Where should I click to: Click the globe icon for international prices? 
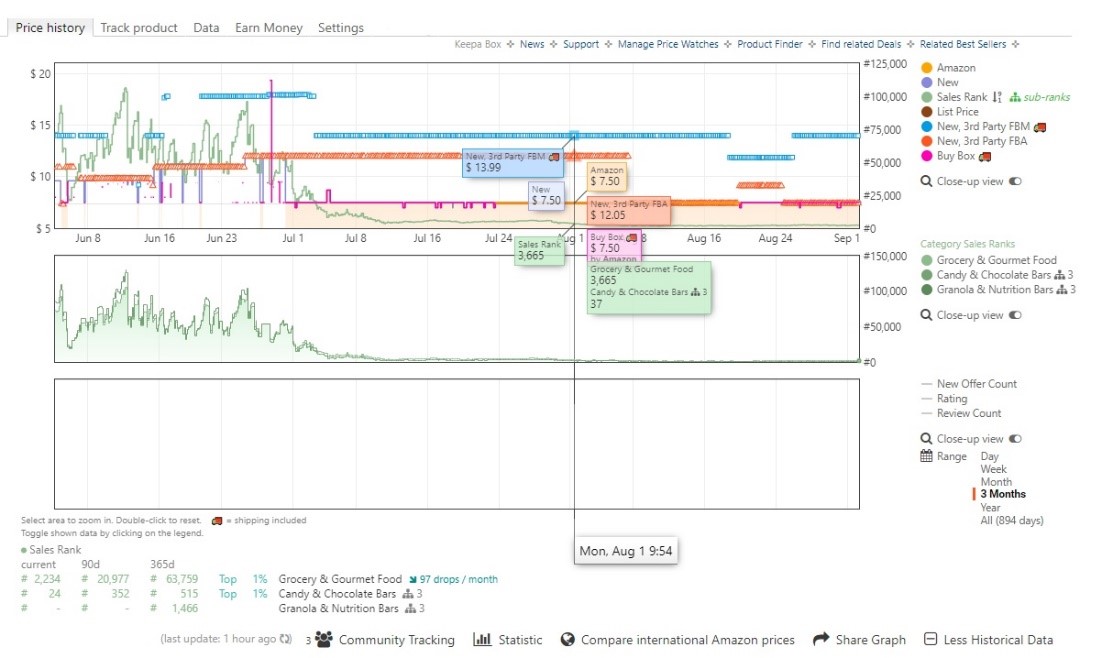coord(568,639)
